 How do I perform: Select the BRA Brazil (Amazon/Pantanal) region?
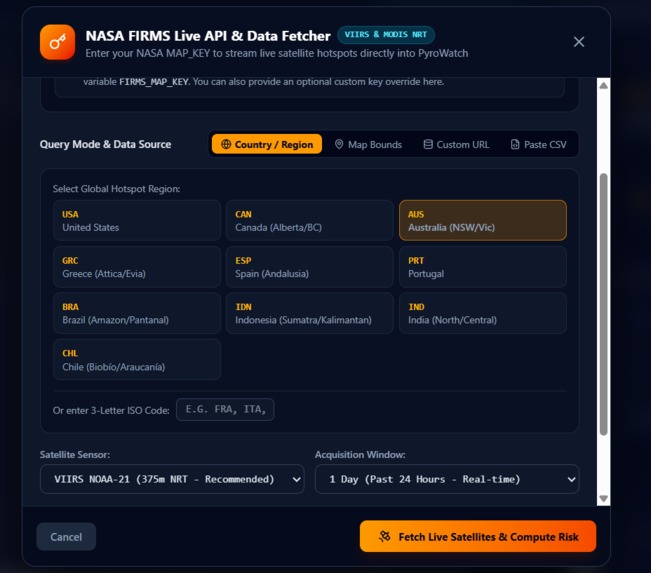[x=137, y=313]
